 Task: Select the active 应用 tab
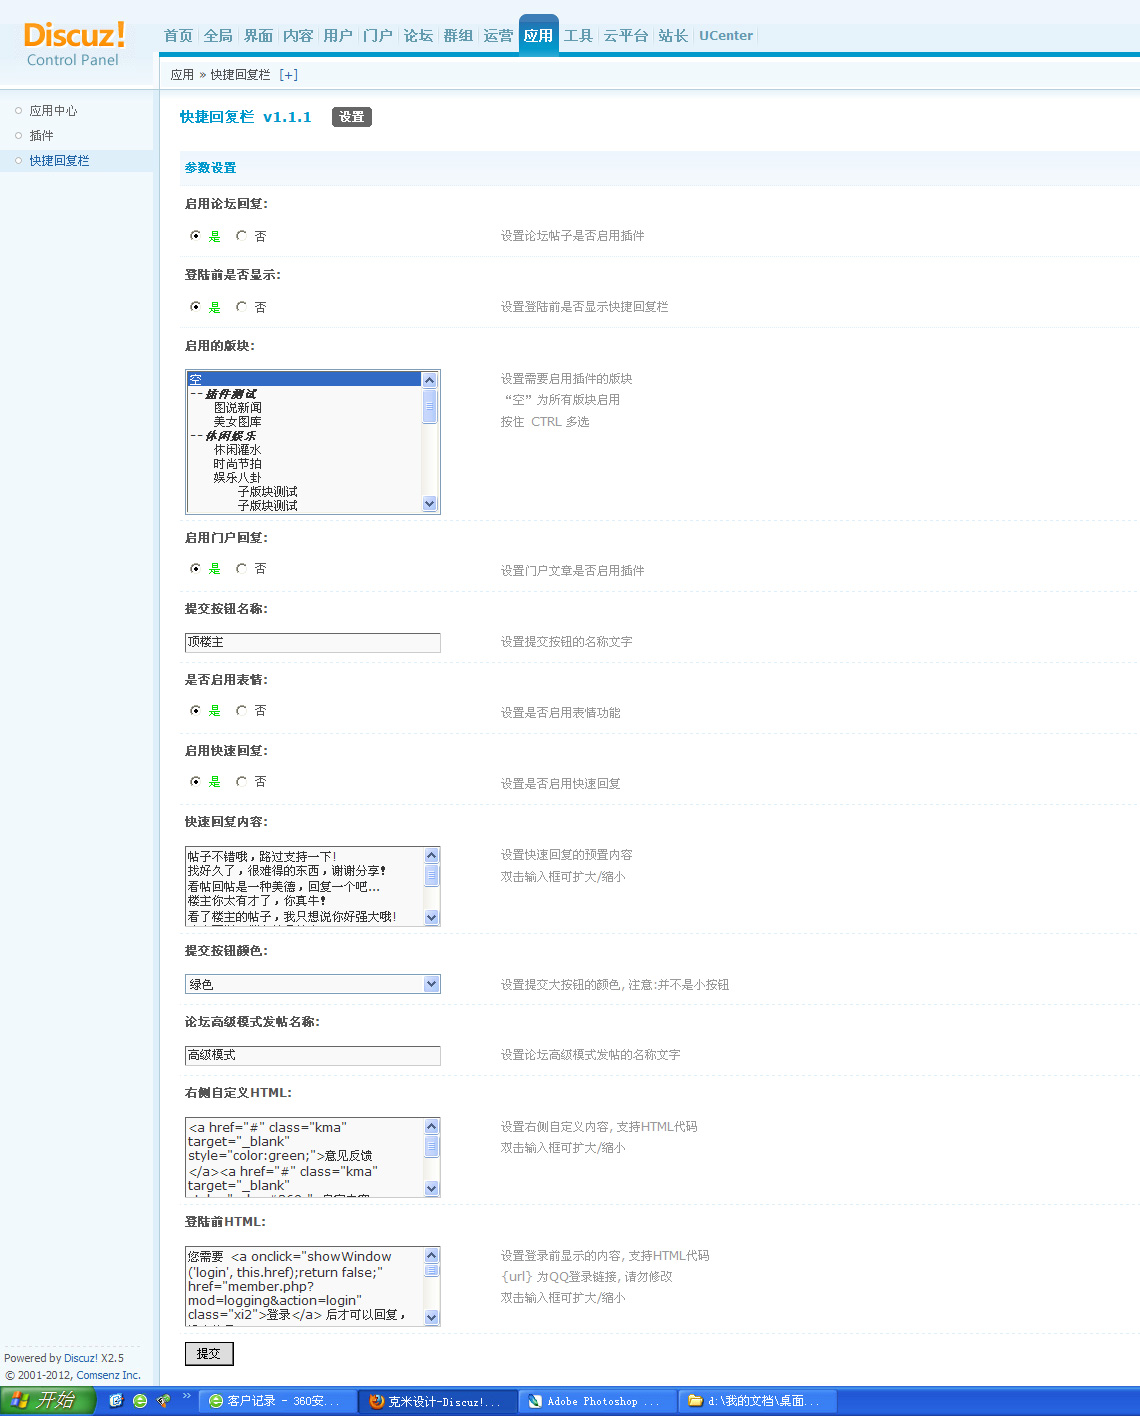tap(538, 36)
